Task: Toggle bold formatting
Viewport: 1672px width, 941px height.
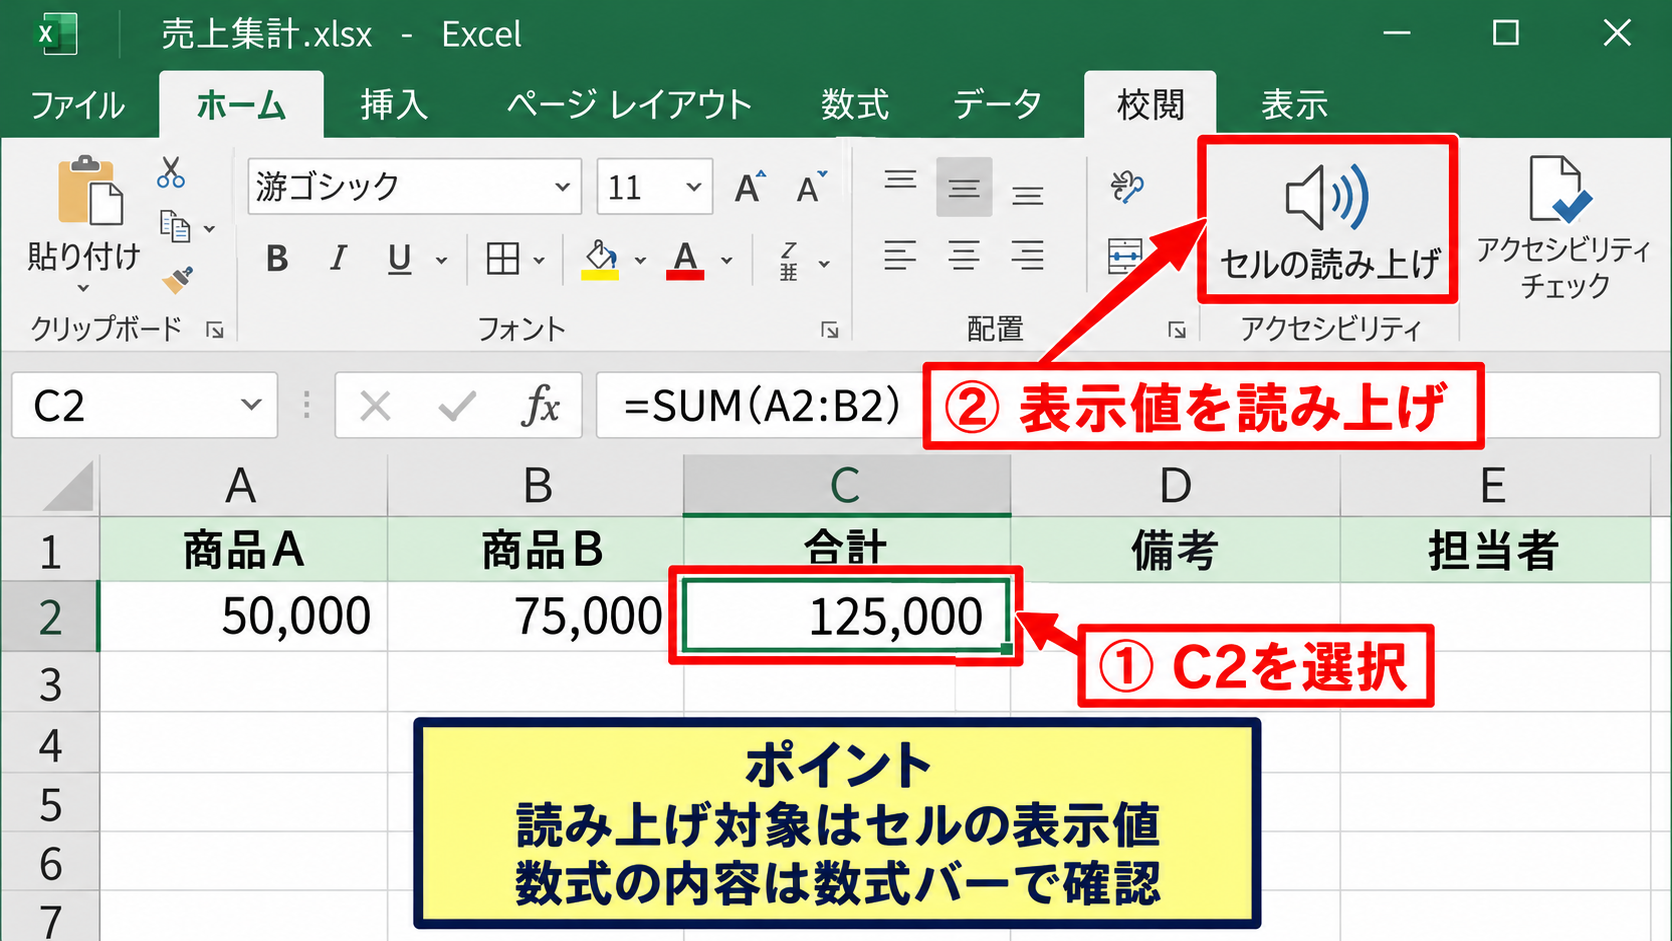Action: click(277, 259)
